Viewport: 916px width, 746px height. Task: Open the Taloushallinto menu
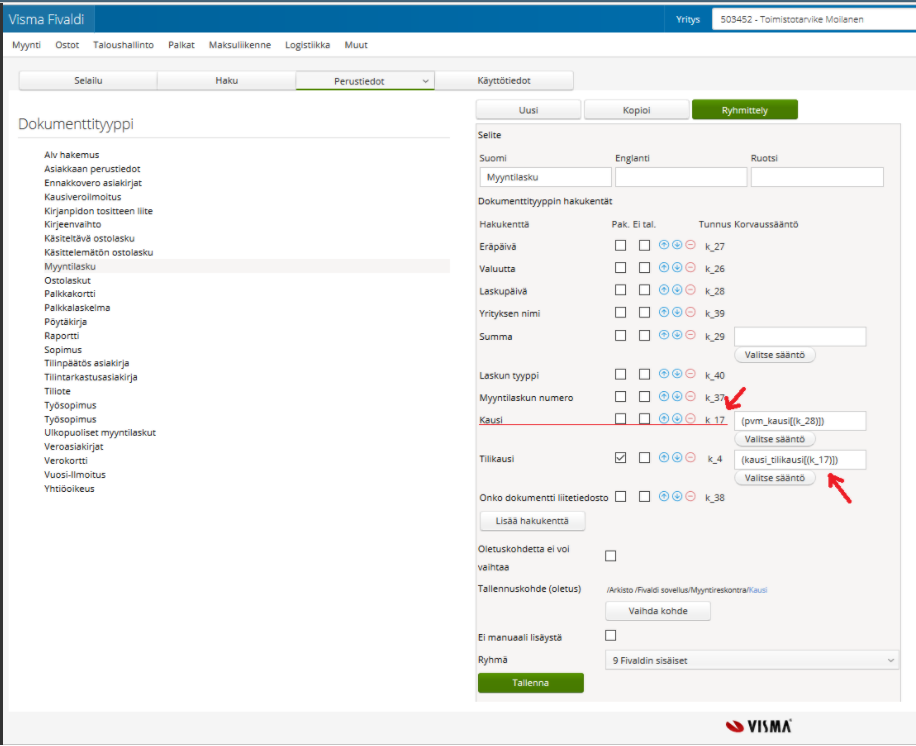(x=123, y=45)
